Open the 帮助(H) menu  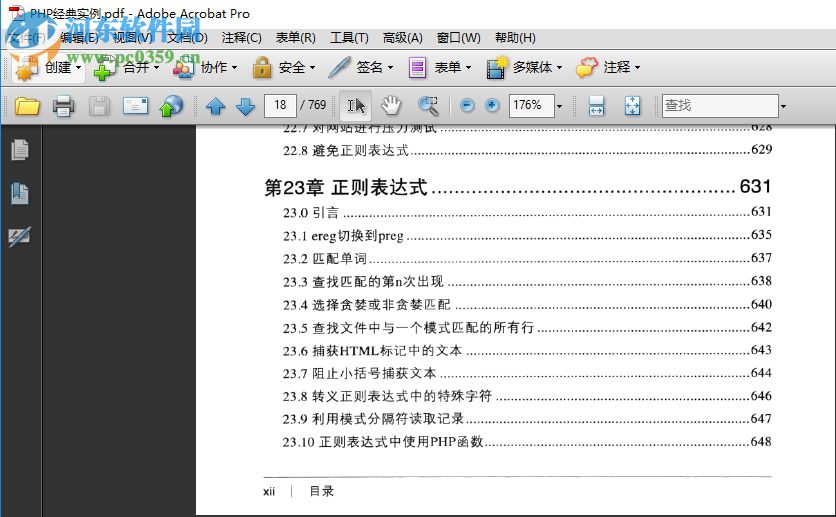click(515, 38)
